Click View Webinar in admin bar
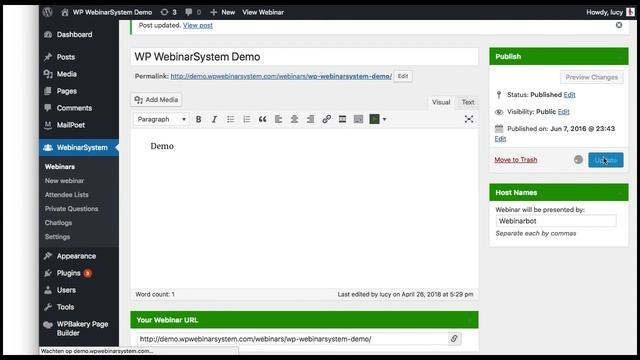This screenshot has width=640, height=360. point(263,12)
